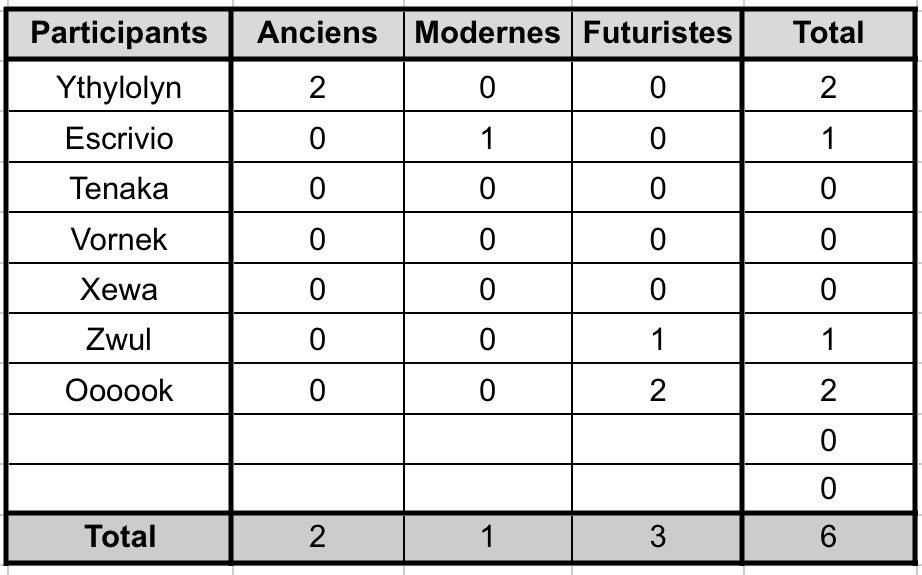922x575 pixels.
Task: Select the Participants header cell
Action: (x=119, y=33)
